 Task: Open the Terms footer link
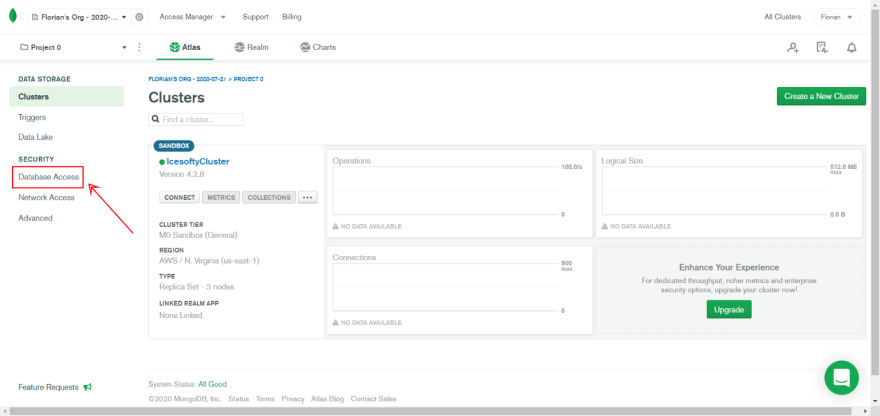265,399
